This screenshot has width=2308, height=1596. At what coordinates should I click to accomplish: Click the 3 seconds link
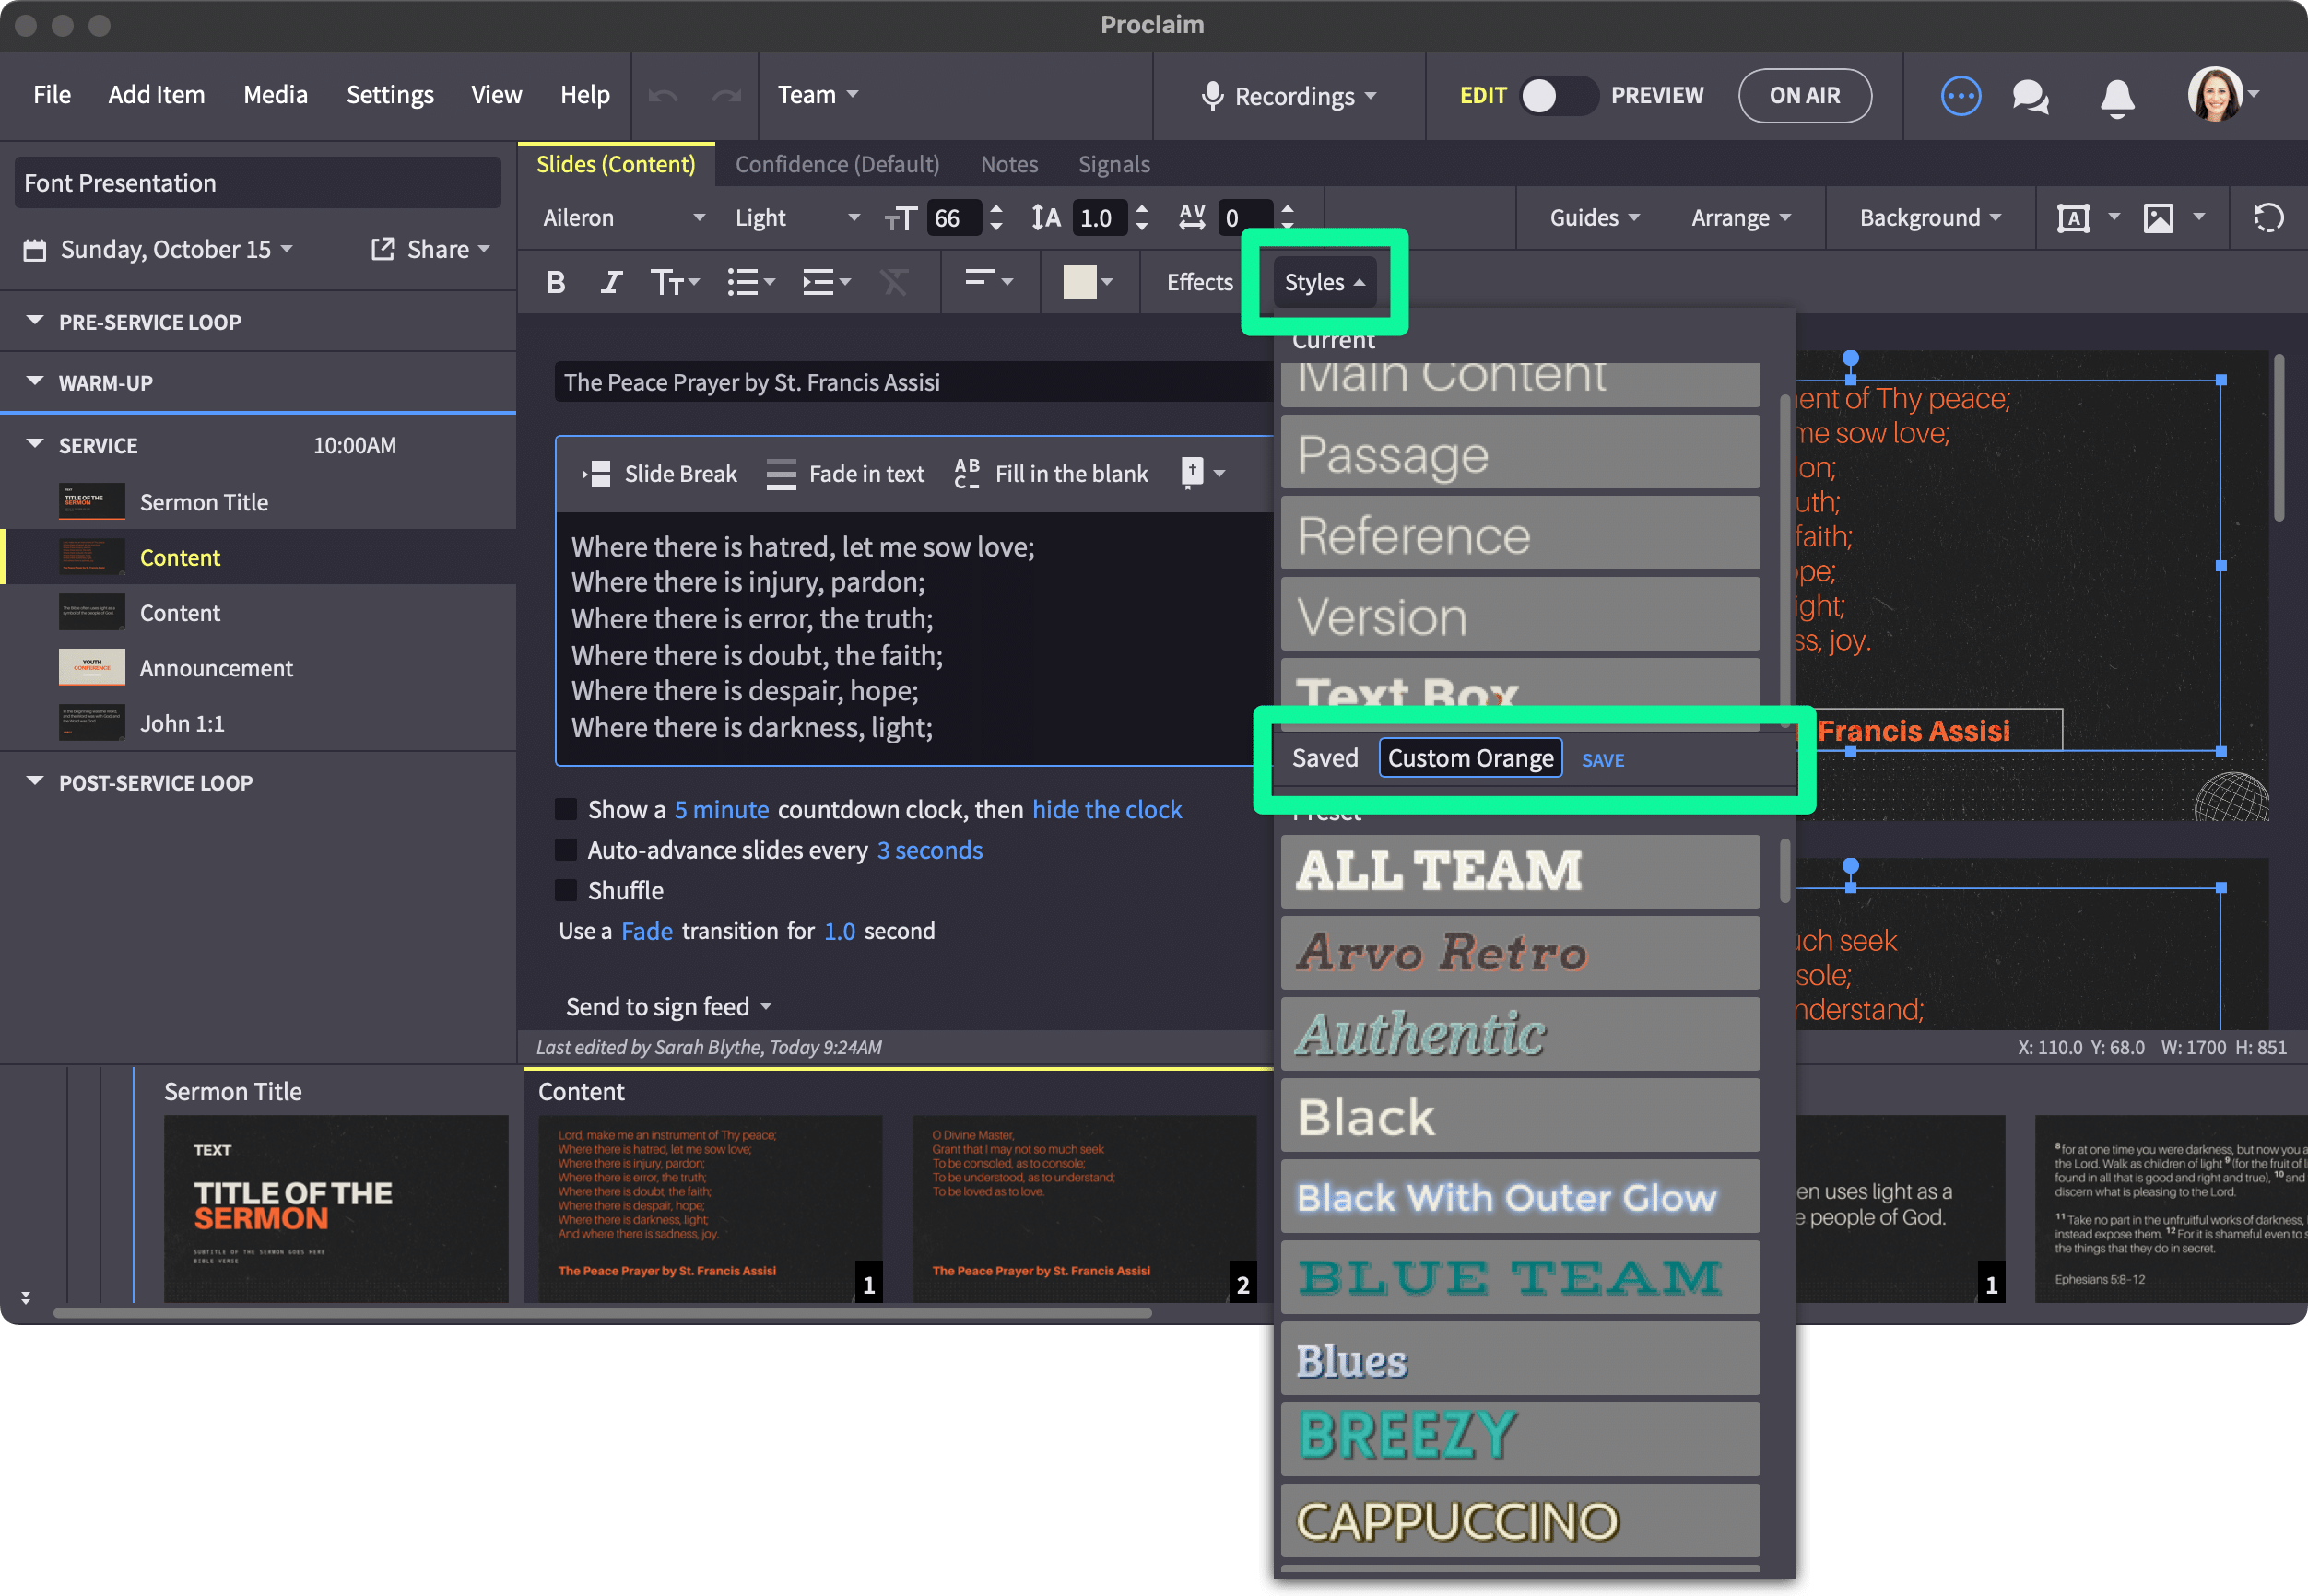click(x=929, y=850)
